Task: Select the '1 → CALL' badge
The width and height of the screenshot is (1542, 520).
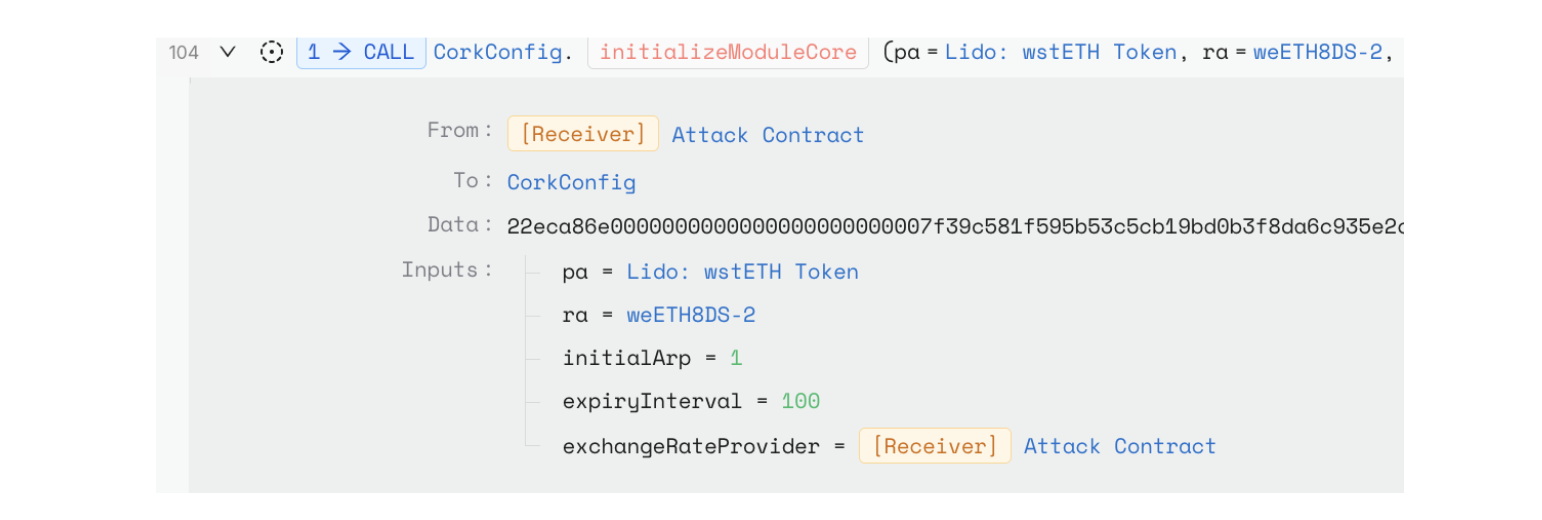Action: coord(361,52)
